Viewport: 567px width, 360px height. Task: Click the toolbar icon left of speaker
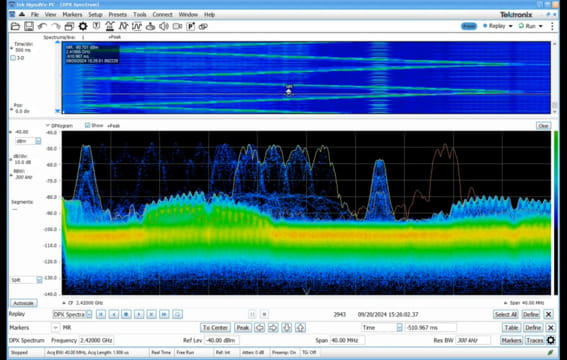150,26
